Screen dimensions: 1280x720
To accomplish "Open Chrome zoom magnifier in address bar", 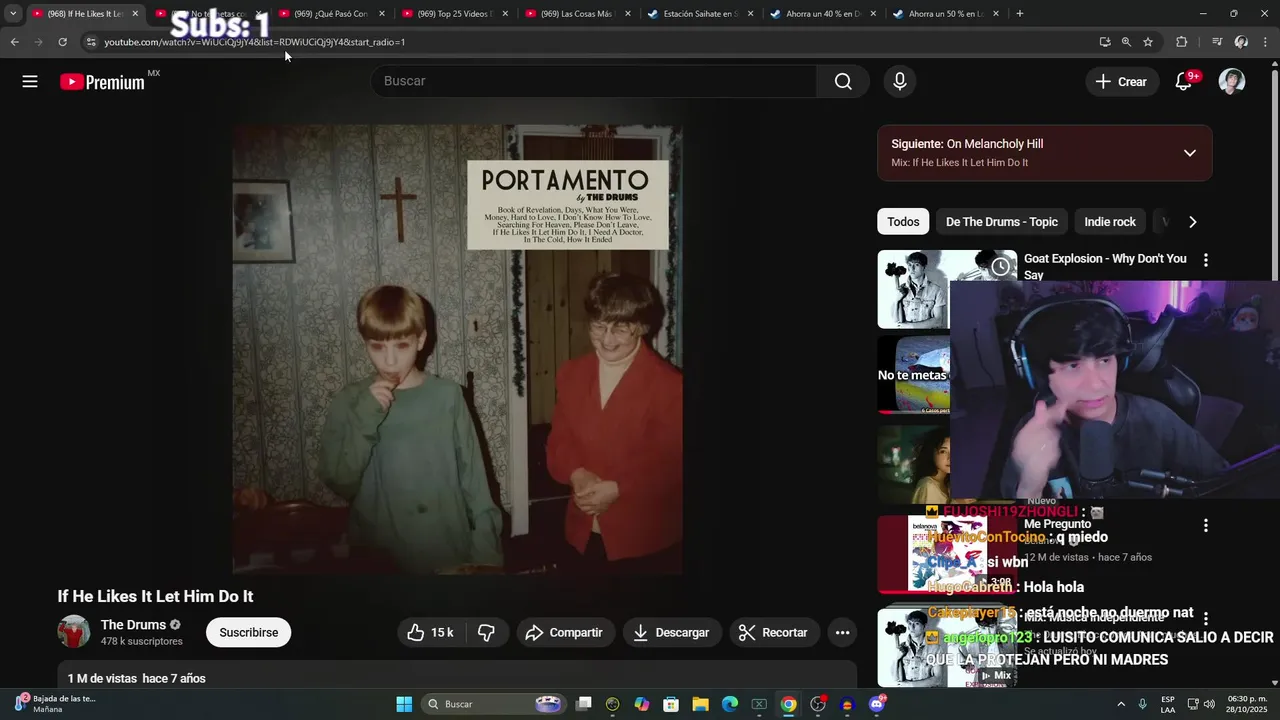I will (x=1126, y=42).
